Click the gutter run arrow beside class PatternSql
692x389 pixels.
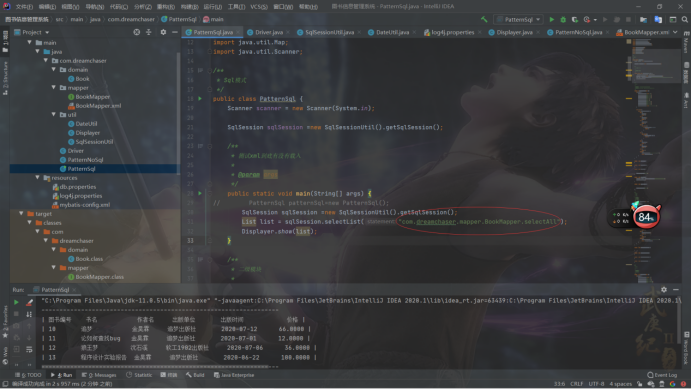coord(200,98)
